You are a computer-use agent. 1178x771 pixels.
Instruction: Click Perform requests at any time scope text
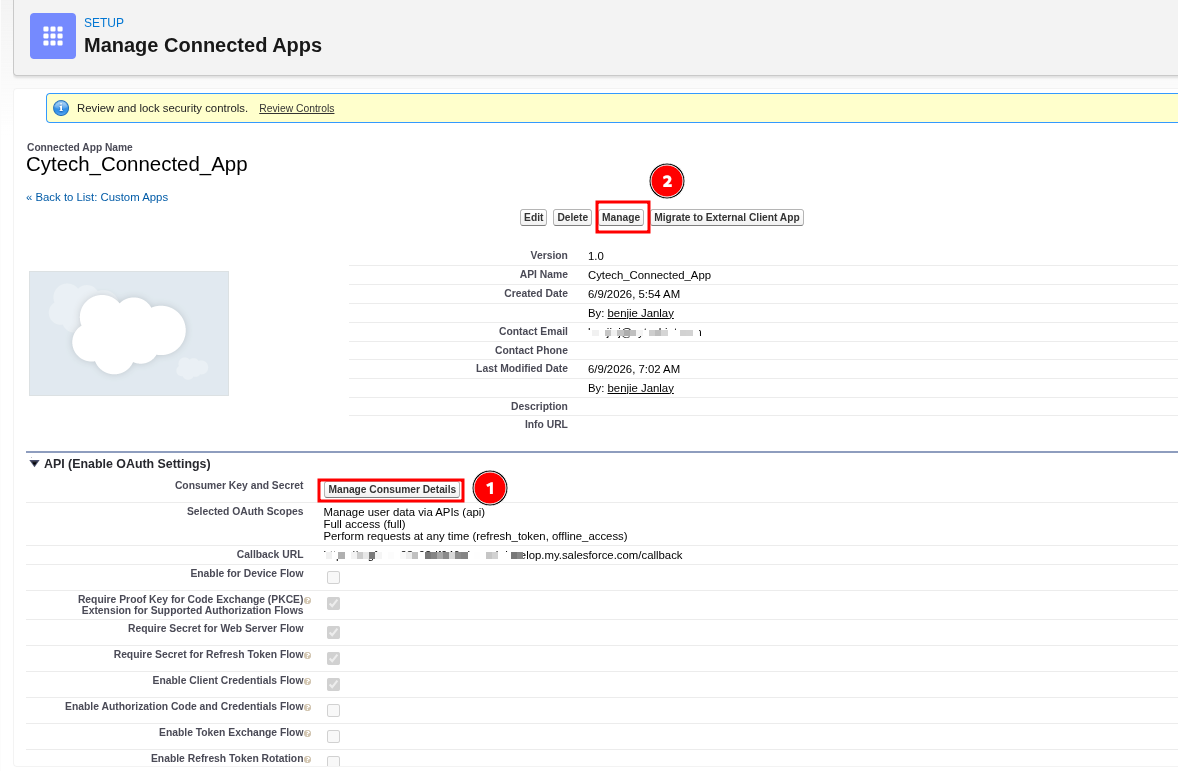pyautogui.click(x=476, y=537)
